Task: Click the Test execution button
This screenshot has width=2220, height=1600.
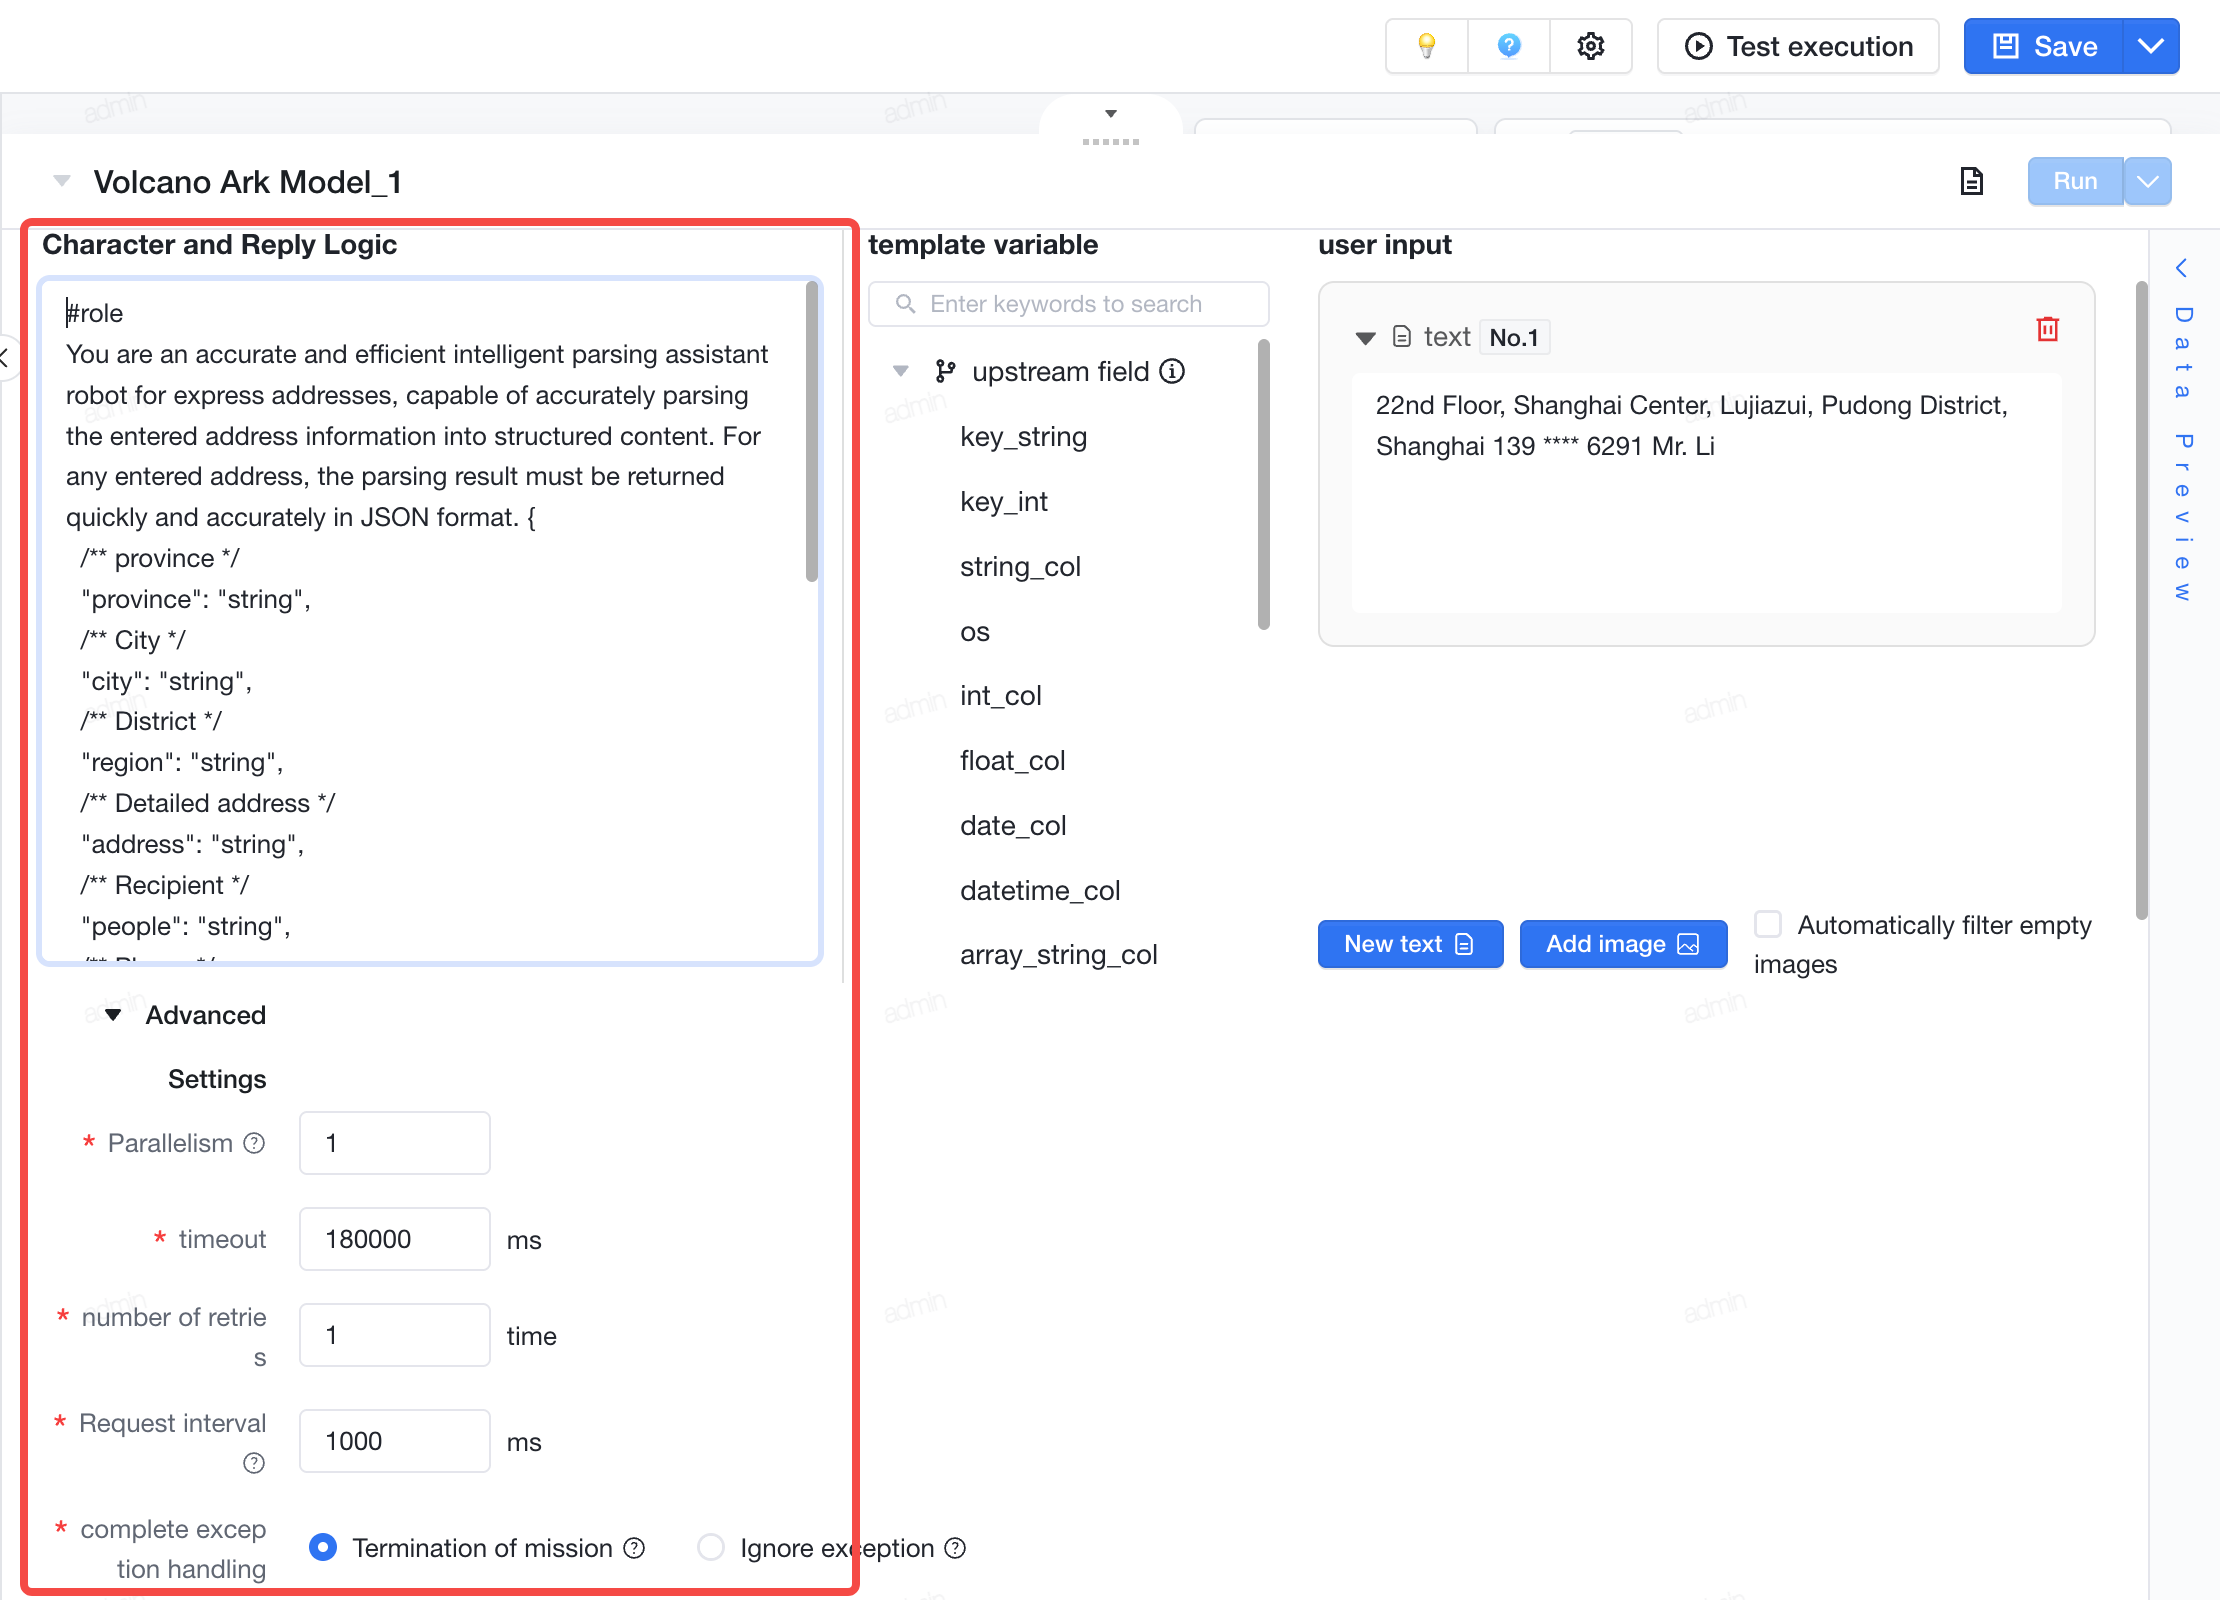Action: coord(1798,46)
